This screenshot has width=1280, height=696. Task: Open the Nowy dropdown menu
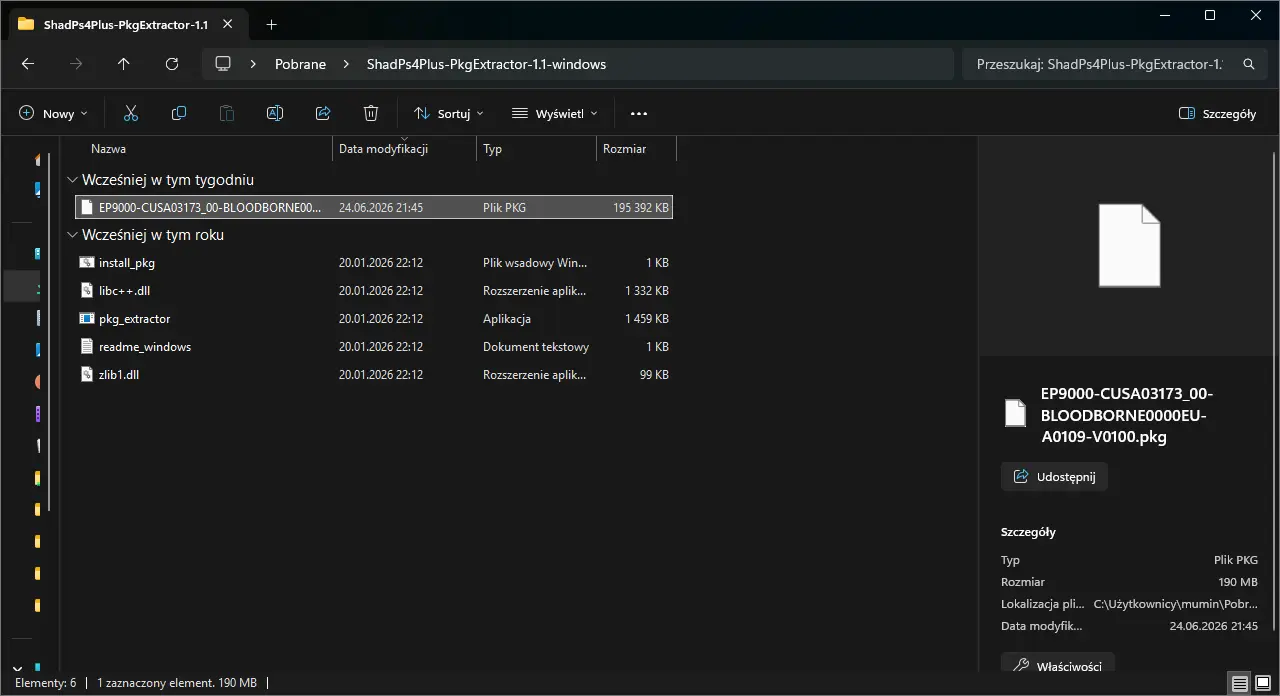click(x=54, y=114)
